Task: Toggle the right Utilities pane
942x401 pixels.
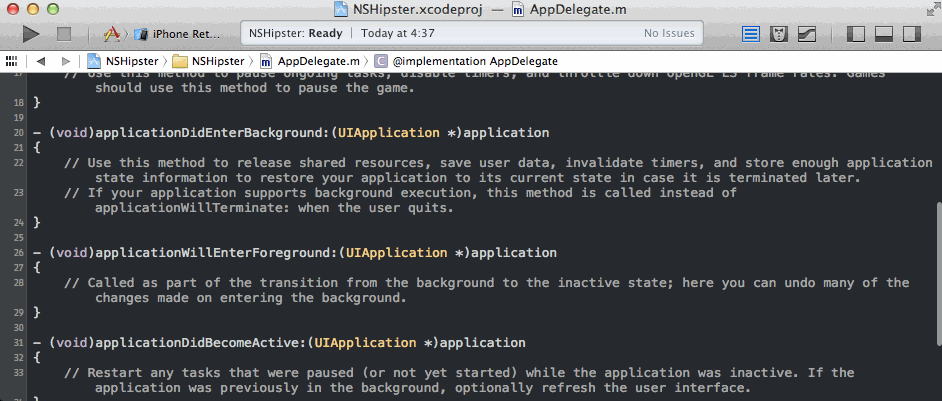Action: tap(910, 34)
